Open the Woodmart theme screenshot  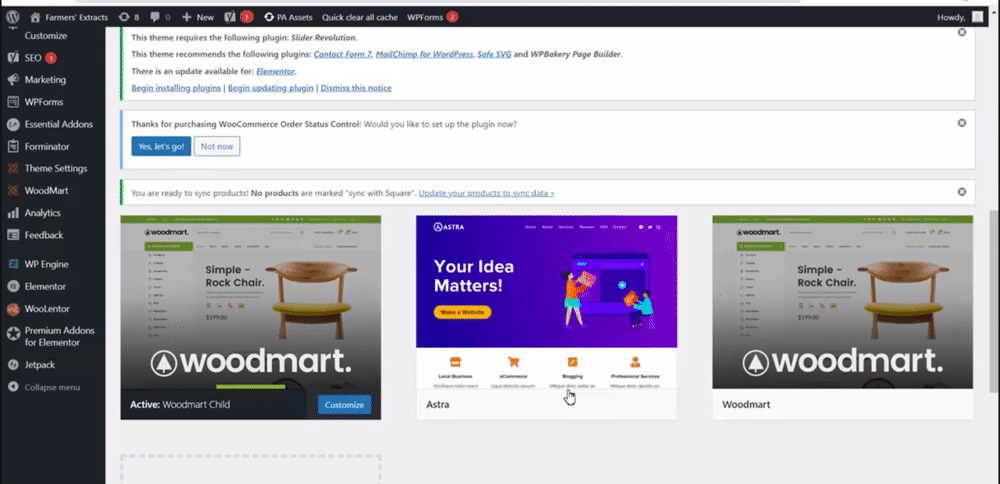tap(842, 302)
